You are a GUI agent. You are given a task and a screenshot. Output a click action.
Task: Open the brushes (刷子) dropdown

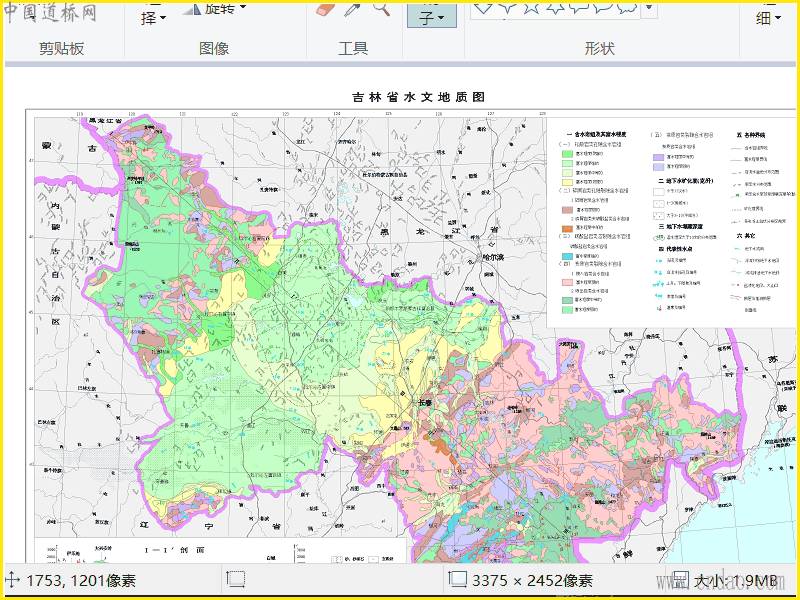point(432,16)
